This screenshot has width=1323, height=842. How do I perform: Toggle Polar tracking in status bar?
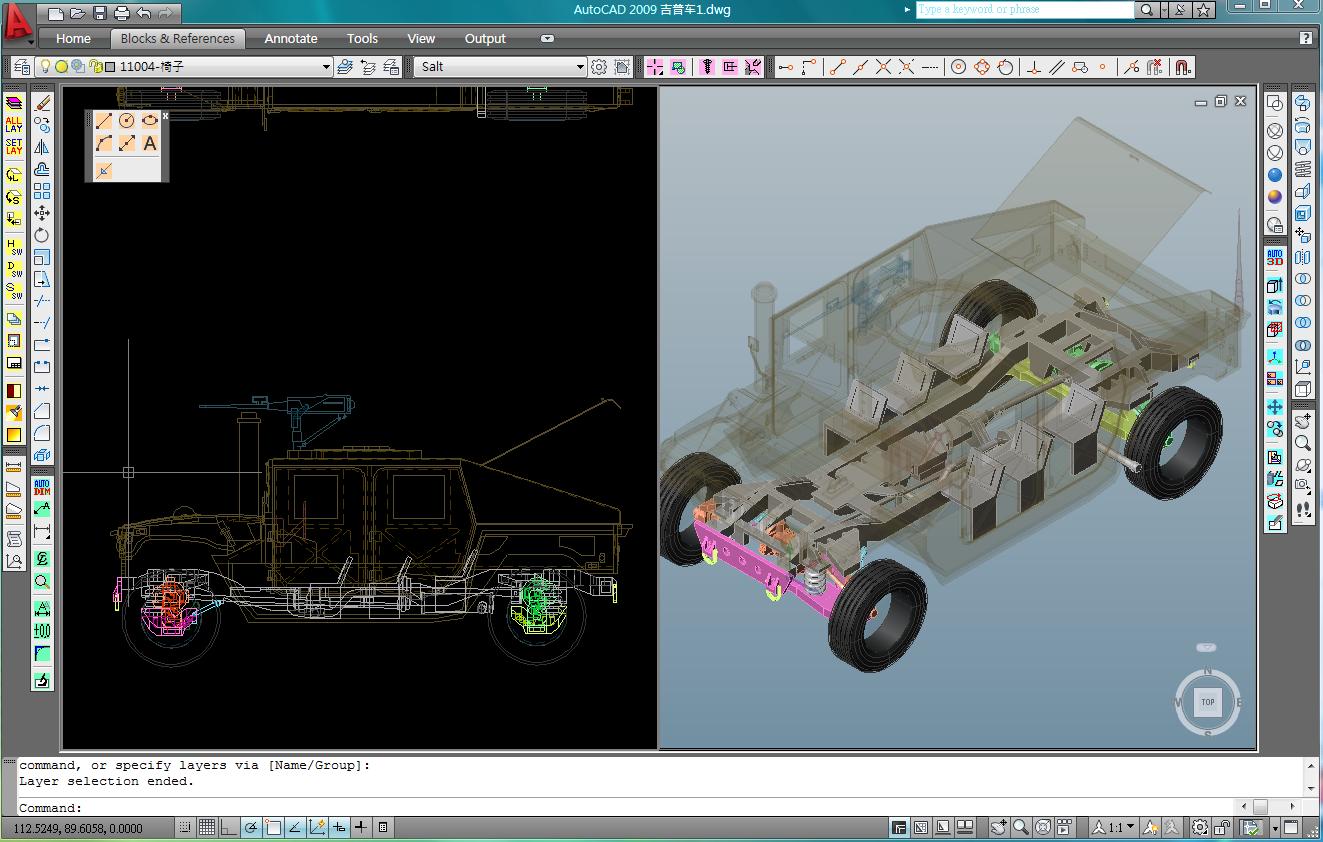251,827
